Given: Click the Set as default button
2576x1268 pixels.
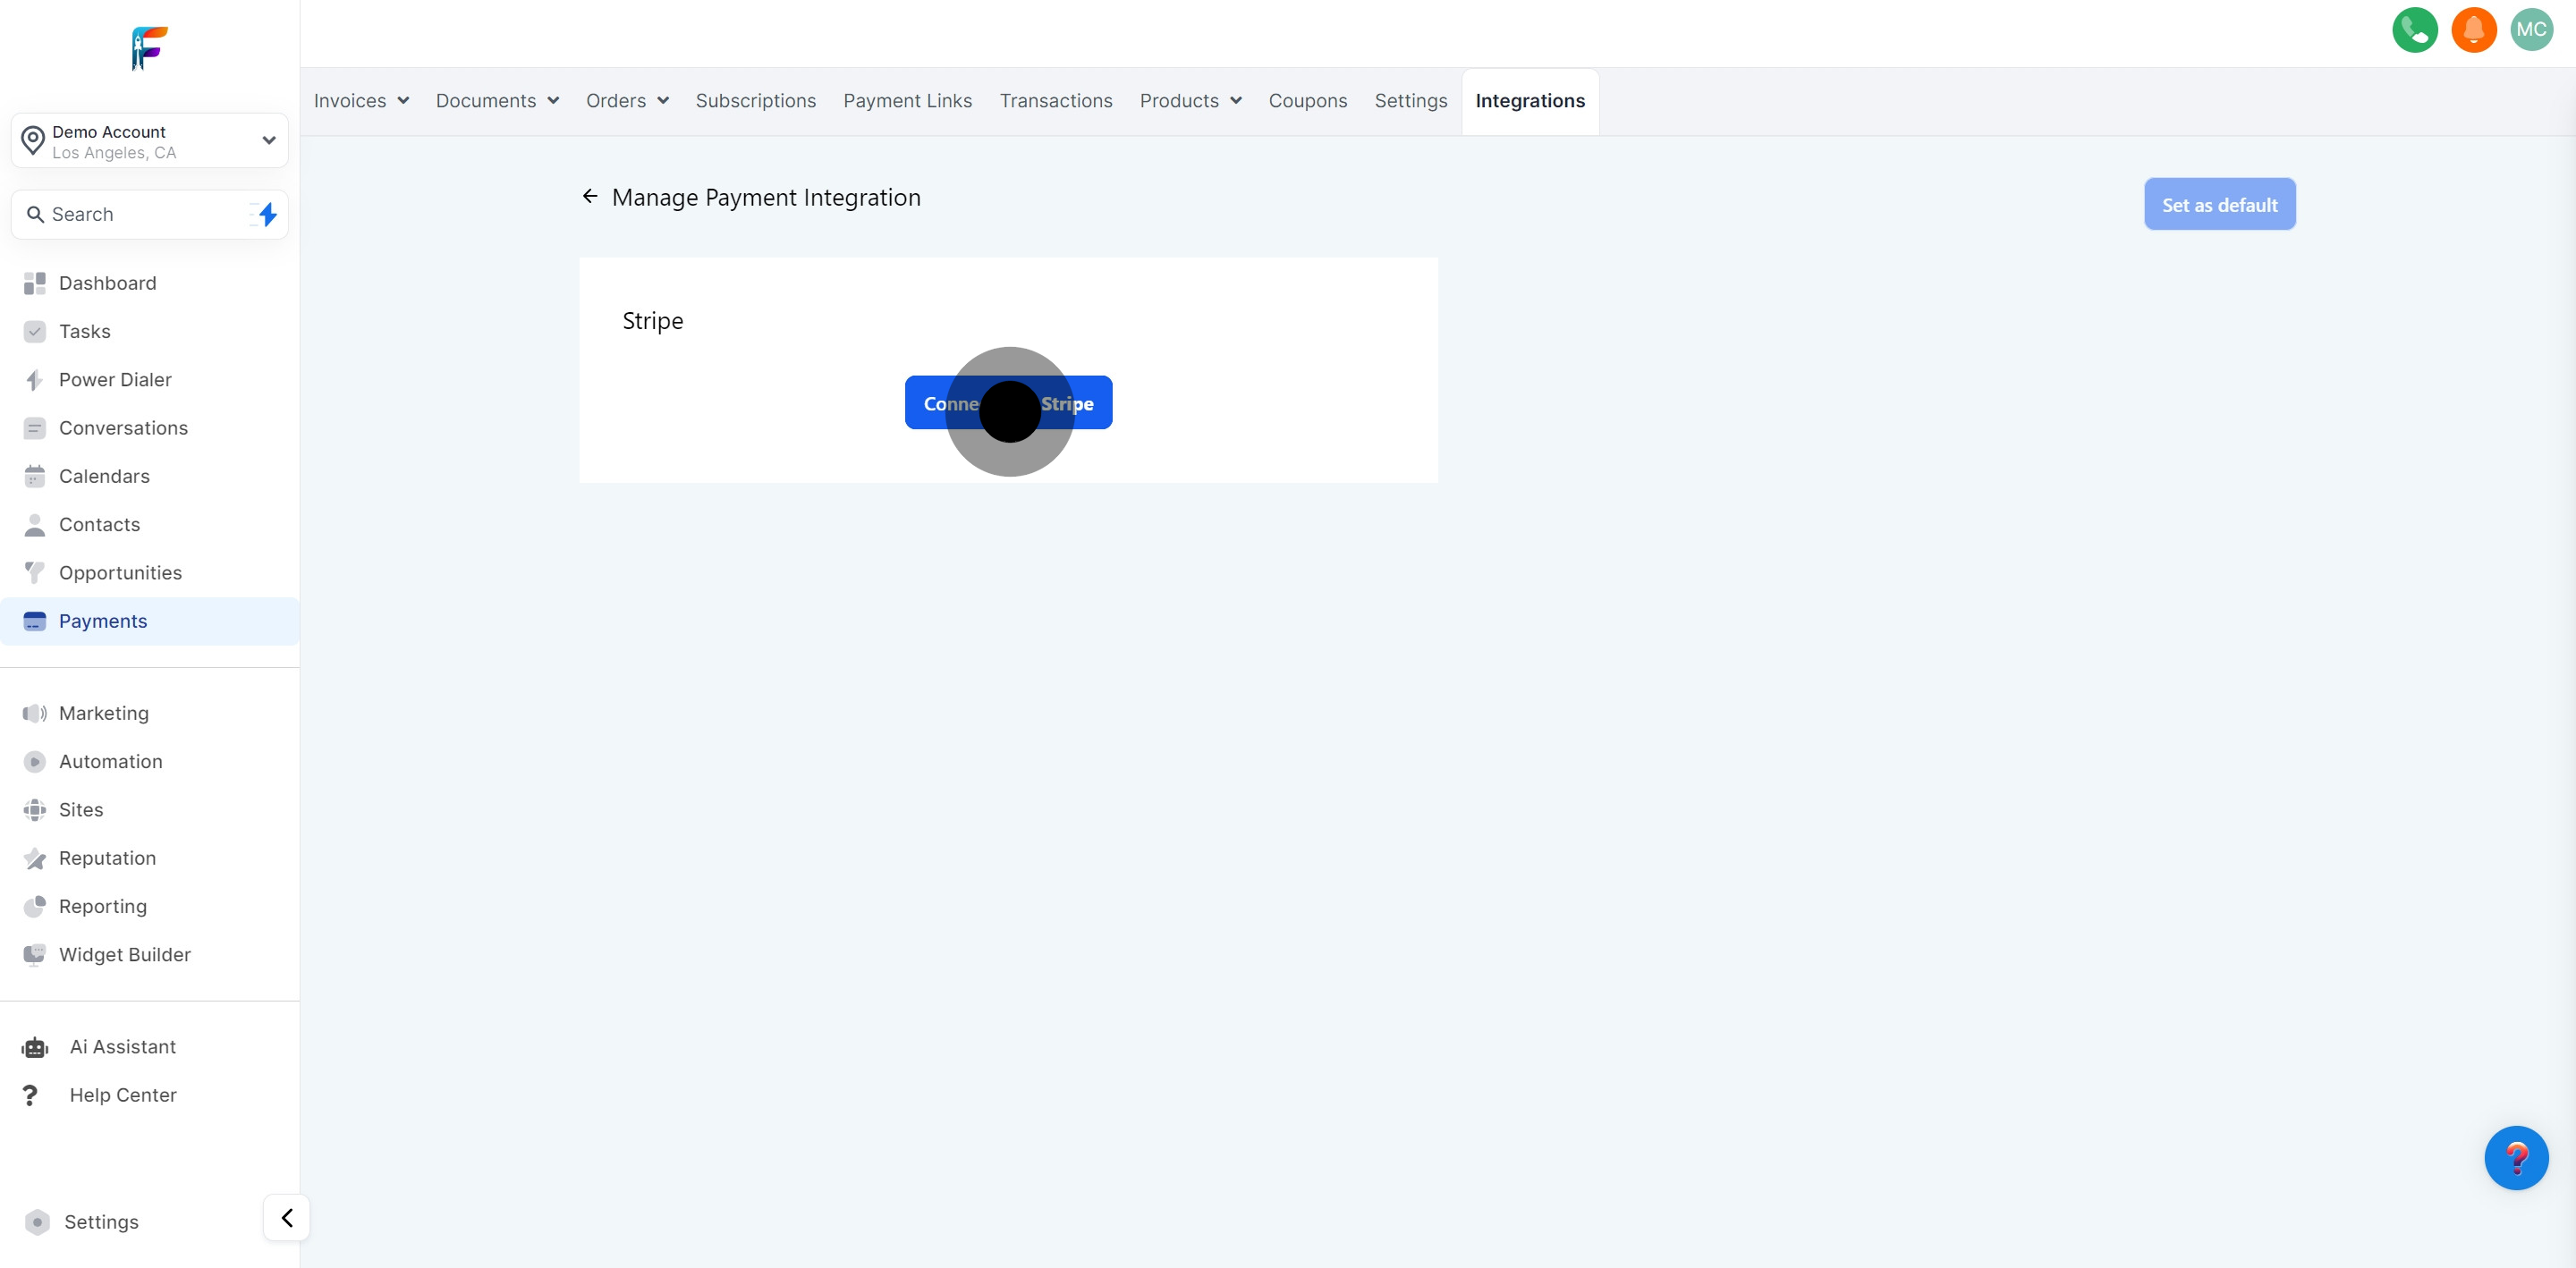Looking at the screenshot, I should pyautogui.click(x=2219, y=205).
